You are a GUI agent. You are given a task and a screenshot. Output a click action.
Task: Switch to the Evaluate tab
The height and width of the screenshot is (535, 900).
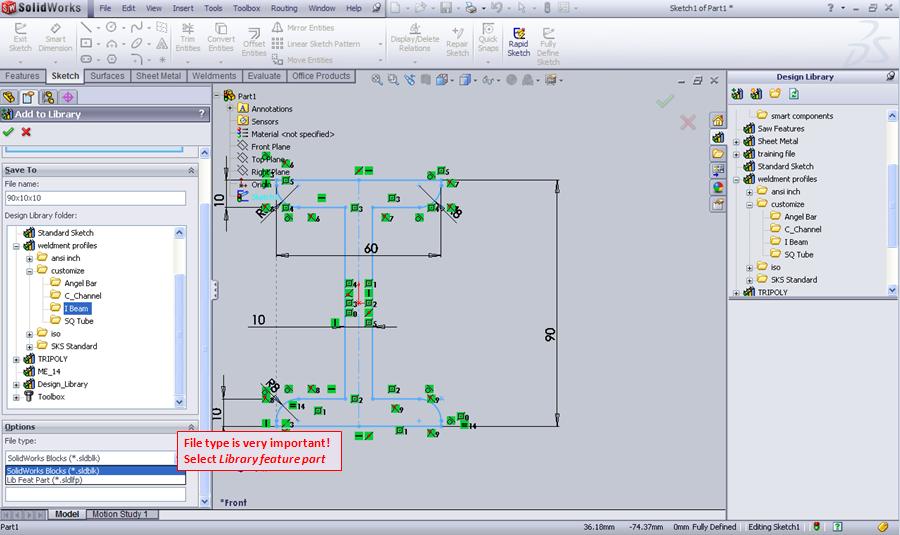coord(264,76)
